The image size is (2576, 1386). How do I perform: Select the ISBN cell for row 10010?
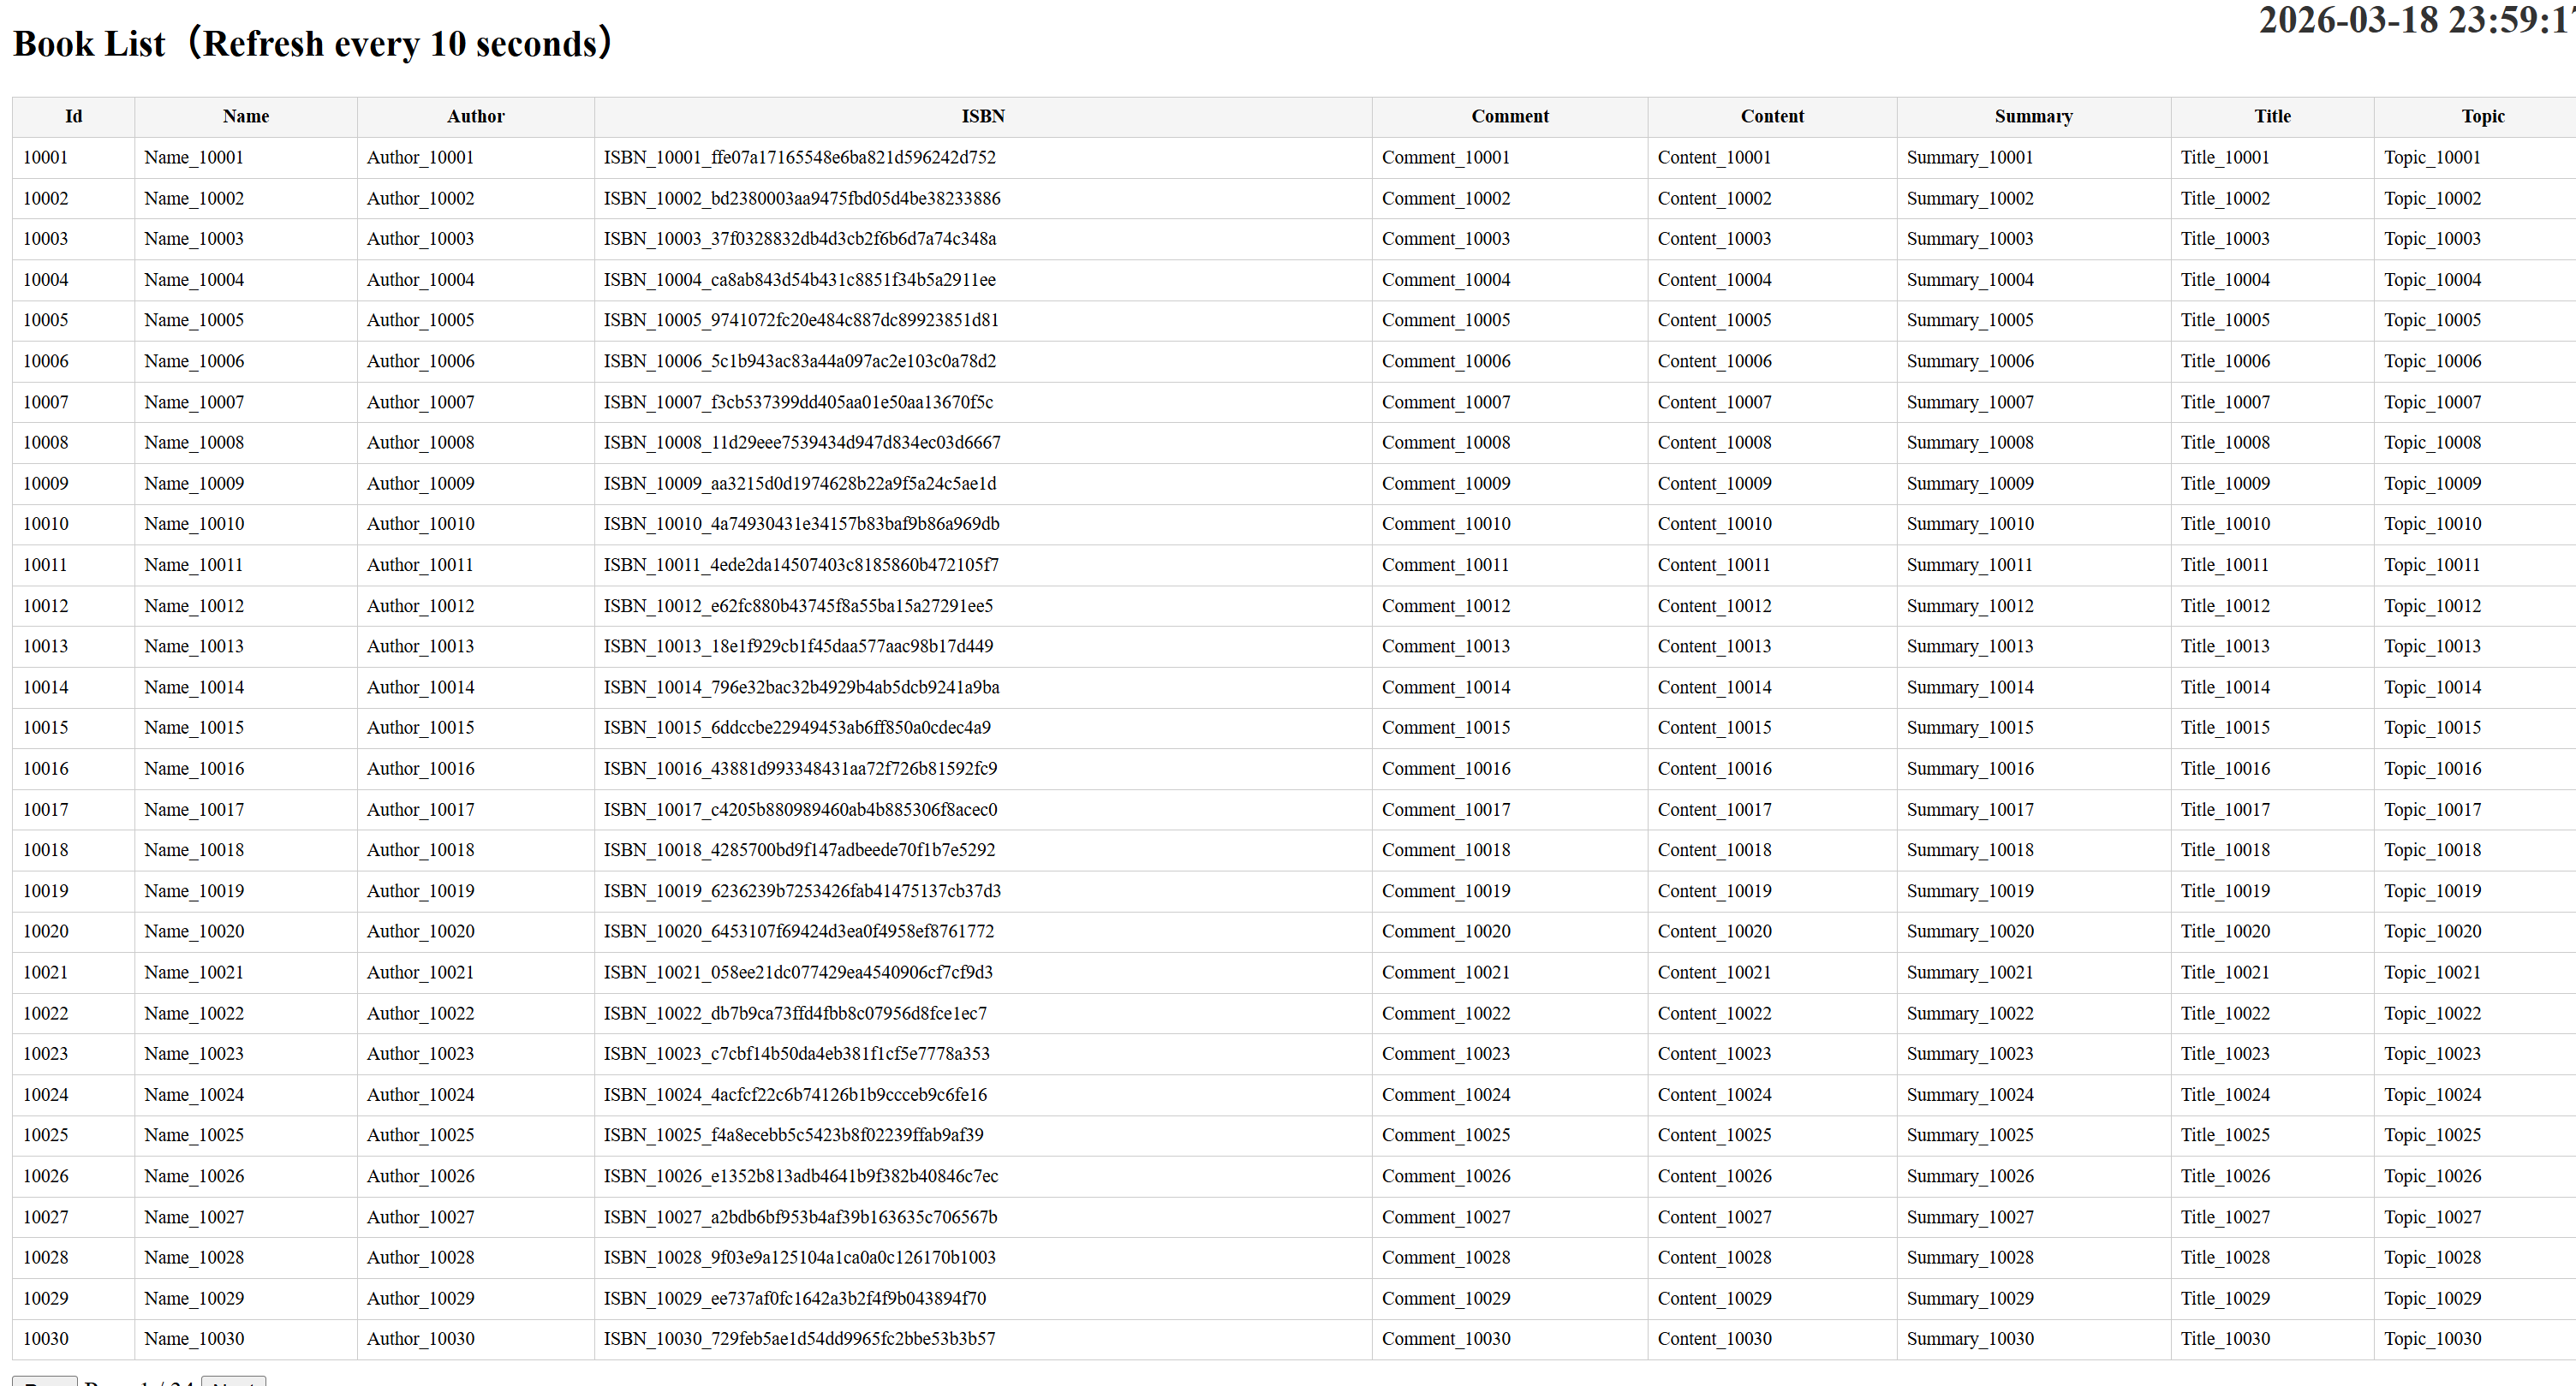tap(983, 524)
